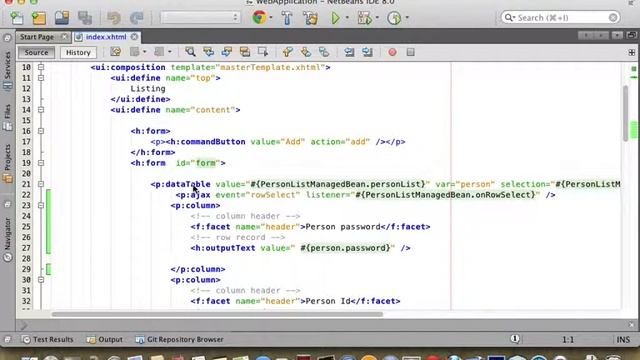
Task: Click the Toggle Bookmark icon
Action: click(x=324, y=52)
